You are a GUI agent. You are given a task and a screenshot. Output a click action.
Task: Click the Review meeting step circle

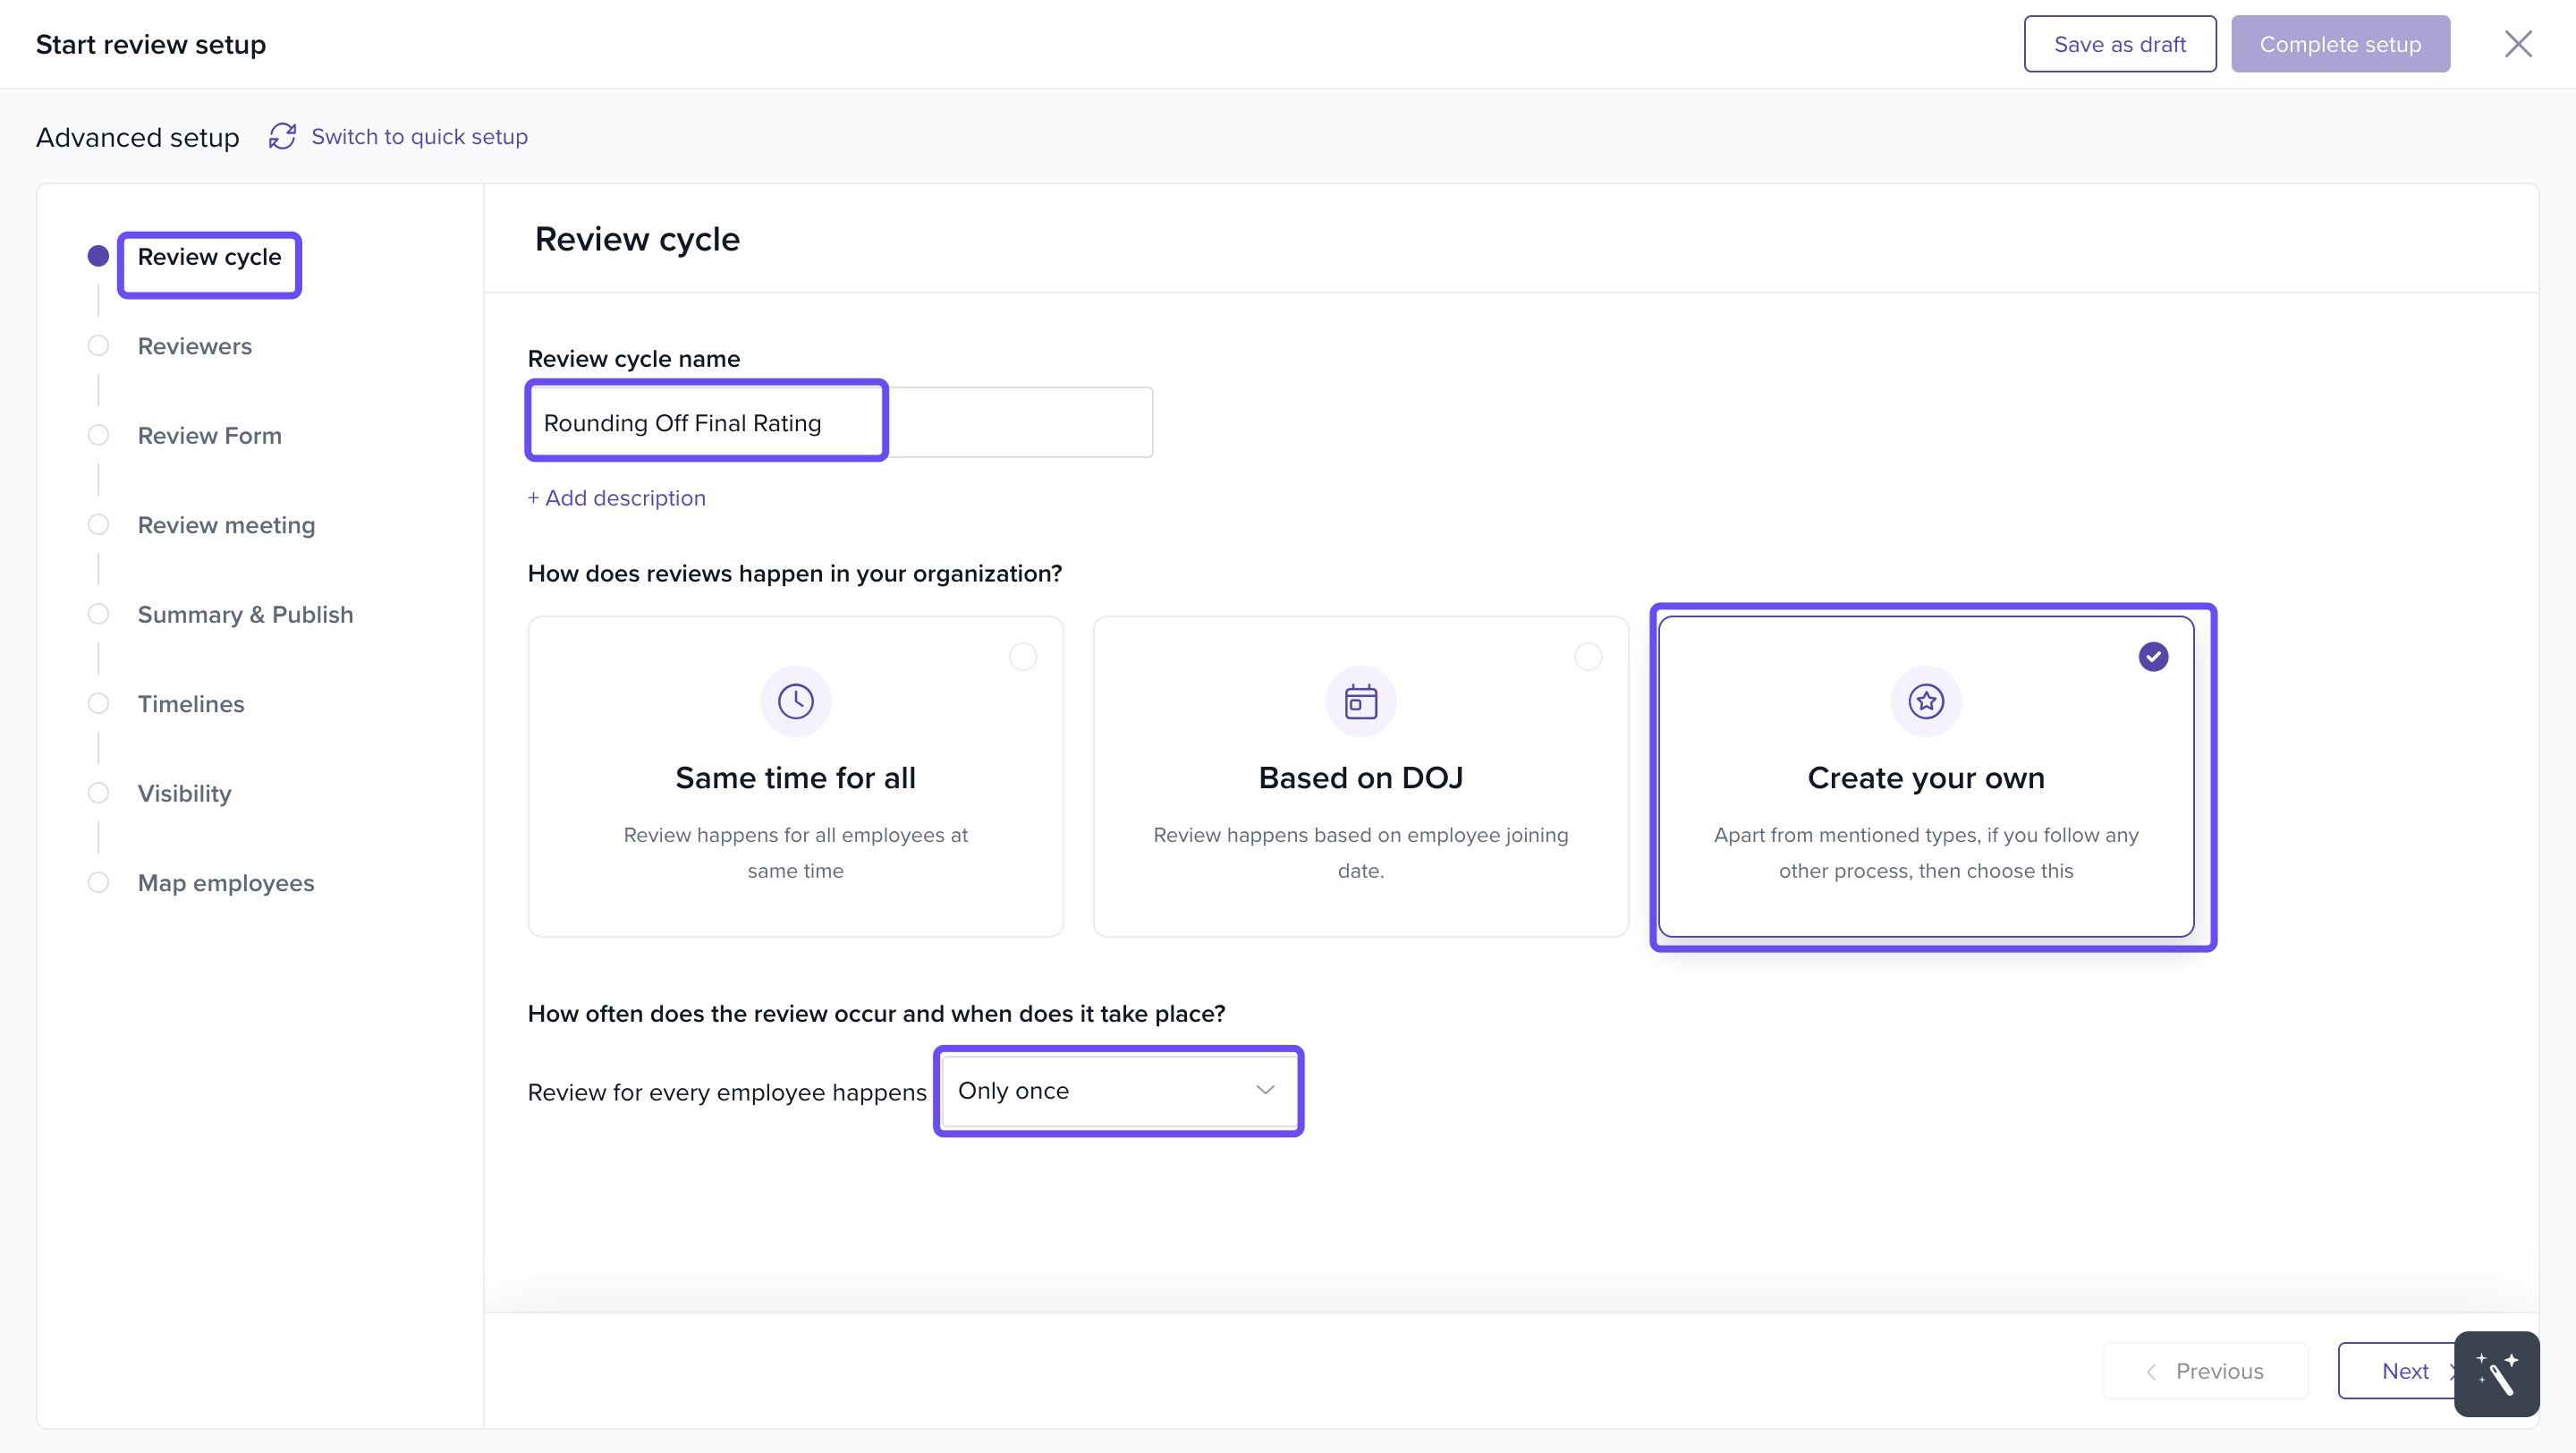(98, 525)
